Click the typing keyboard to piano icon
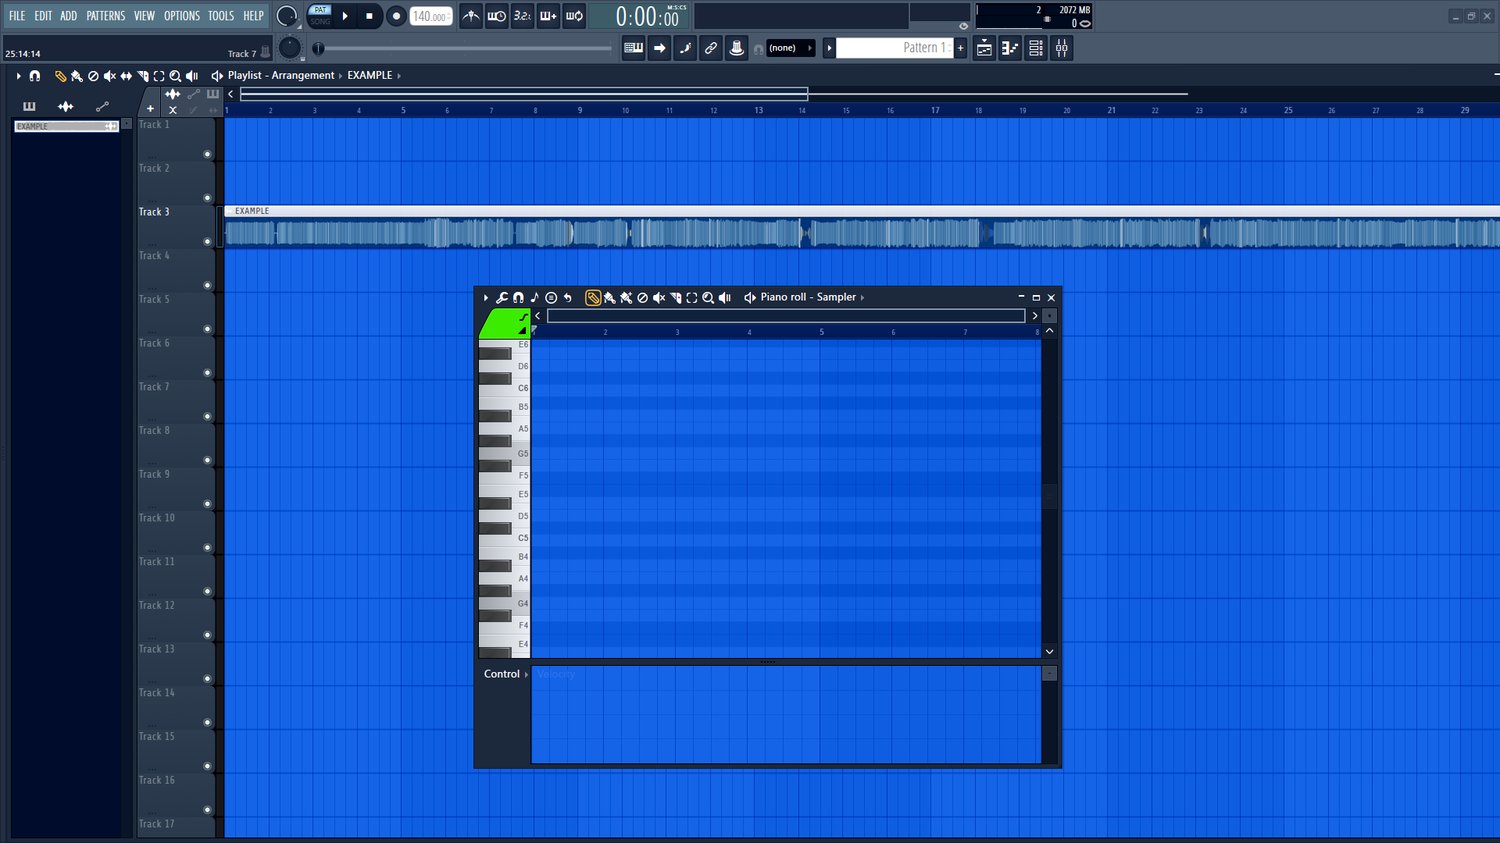Screen dimensions: 1500x843 633,48
